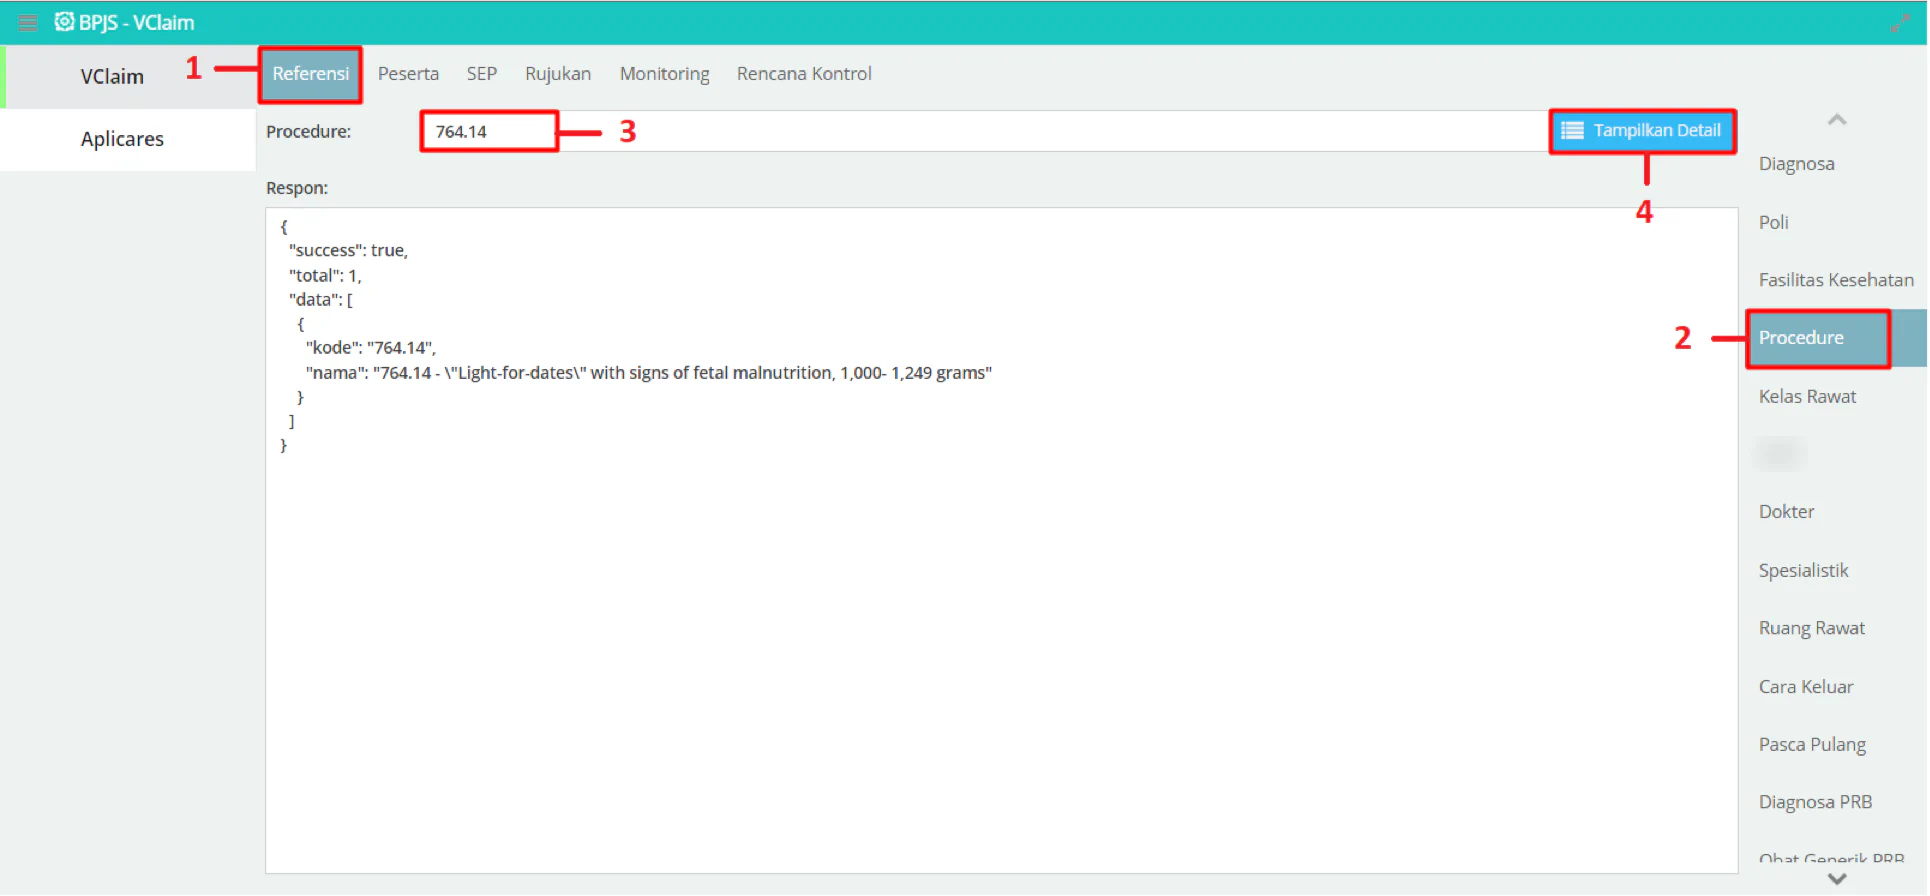The height and width of the screenshot is (896, 1930).
Task: Open the Dokter reference option
Action: click(1786, 512)
